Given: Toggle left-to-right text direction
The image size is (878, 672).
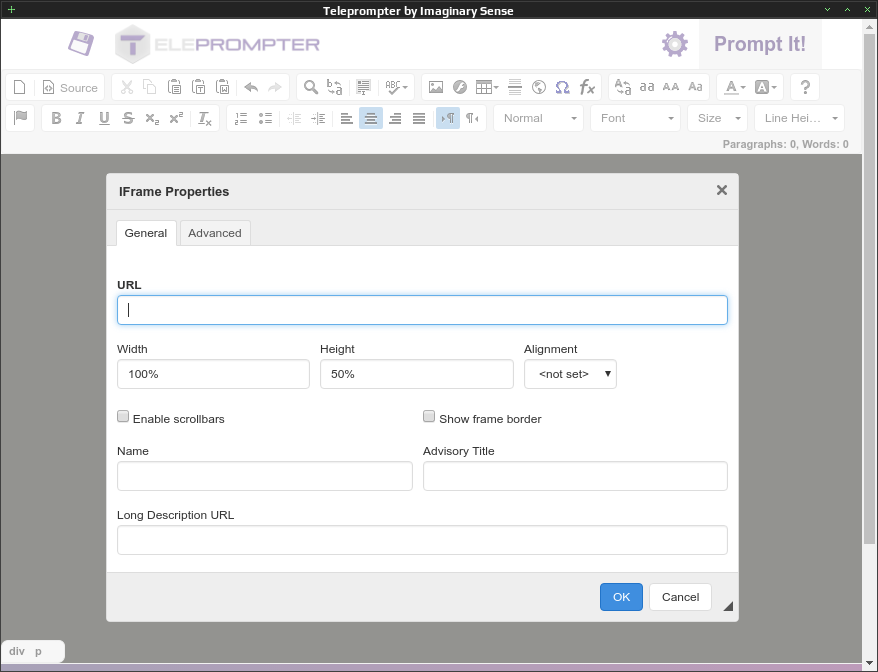Looking at the screenshot, I should coord(448,118).
